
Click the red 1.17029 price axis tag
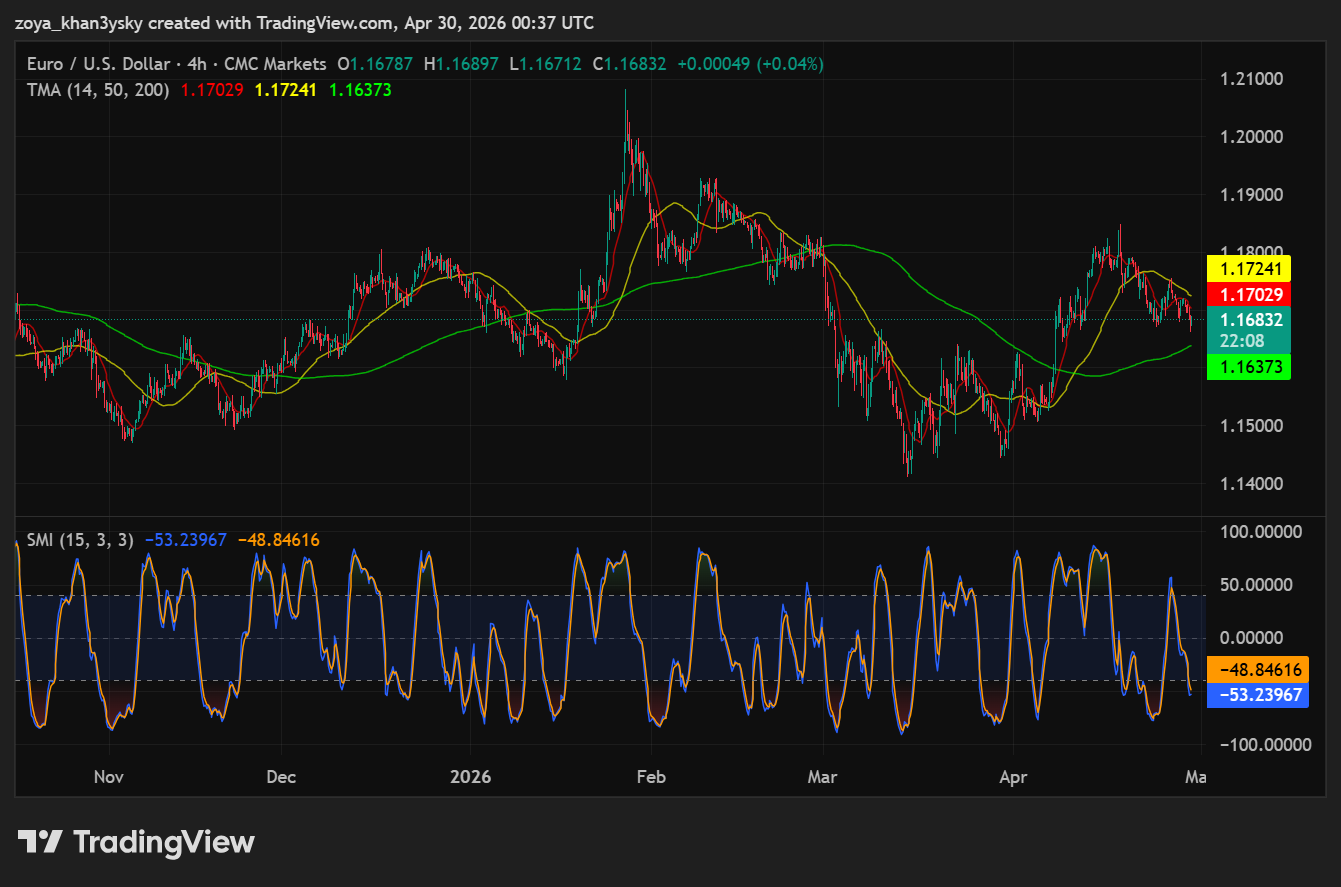1249,294
